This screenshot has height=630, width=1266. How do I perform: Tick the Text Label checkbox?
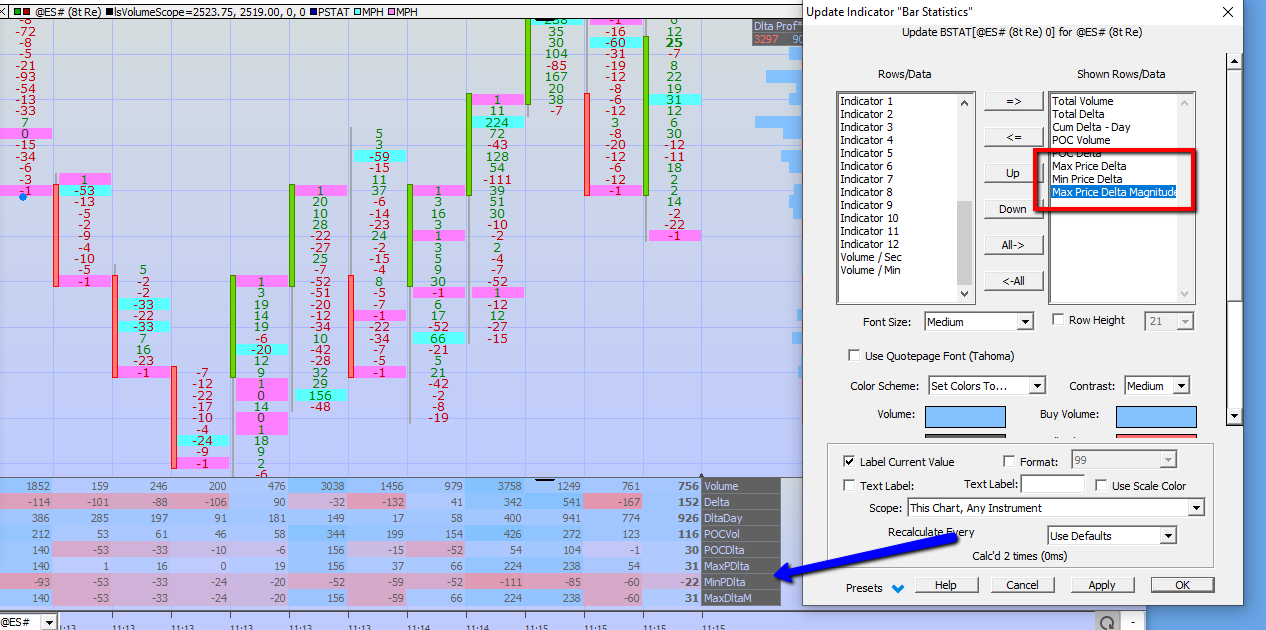tap(849, 485)
